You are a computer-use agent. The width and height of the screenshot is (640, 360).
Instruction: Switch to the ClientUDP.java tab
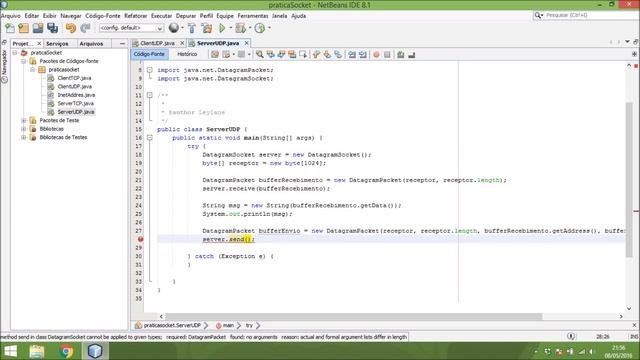click(157, 43)
